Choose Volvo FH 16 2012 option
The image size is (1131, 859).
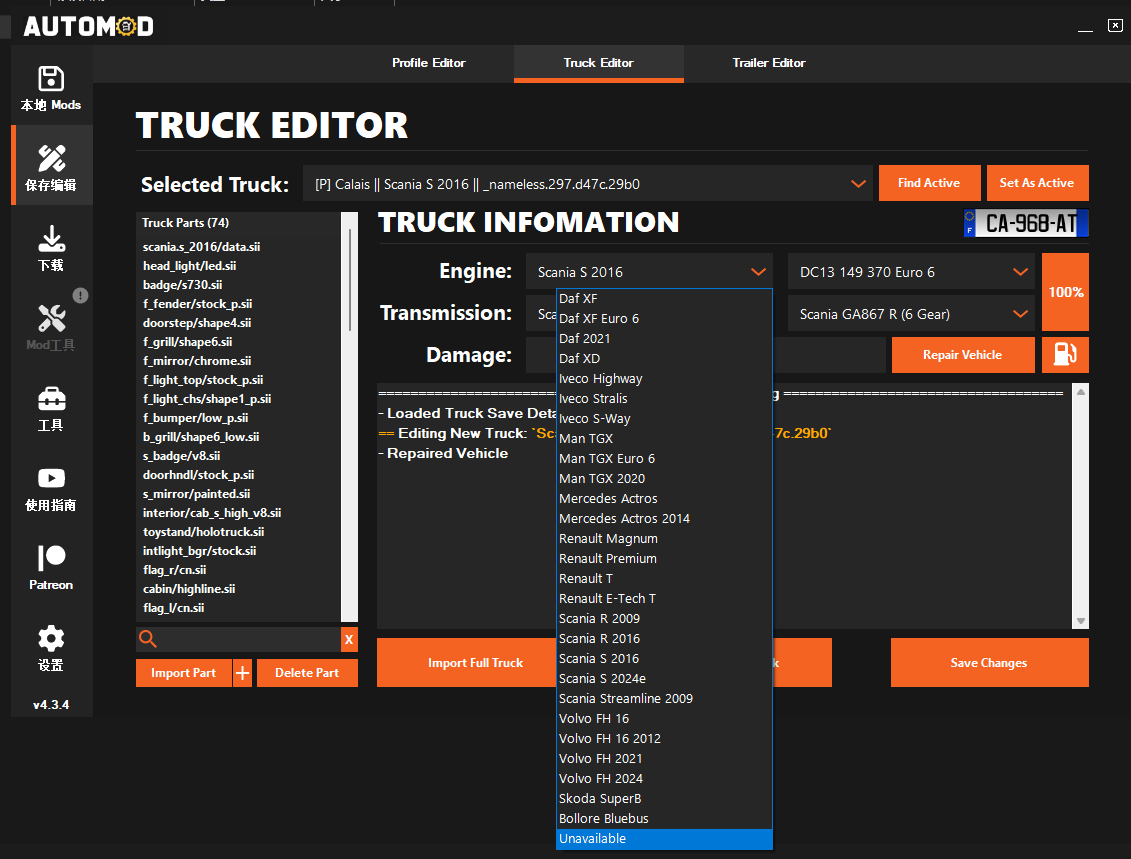664,739
